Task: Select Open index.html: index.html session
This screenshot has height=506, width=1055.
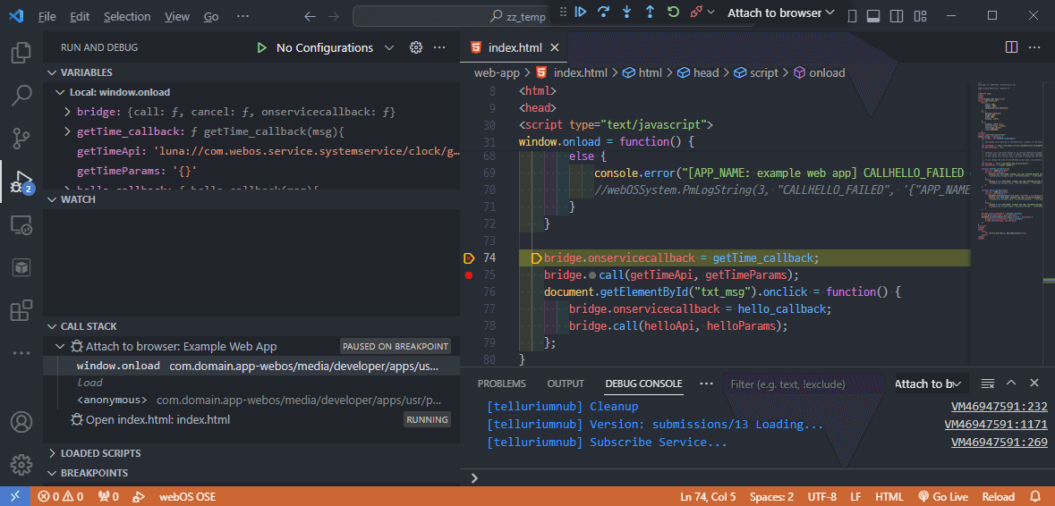Action: 252,420
